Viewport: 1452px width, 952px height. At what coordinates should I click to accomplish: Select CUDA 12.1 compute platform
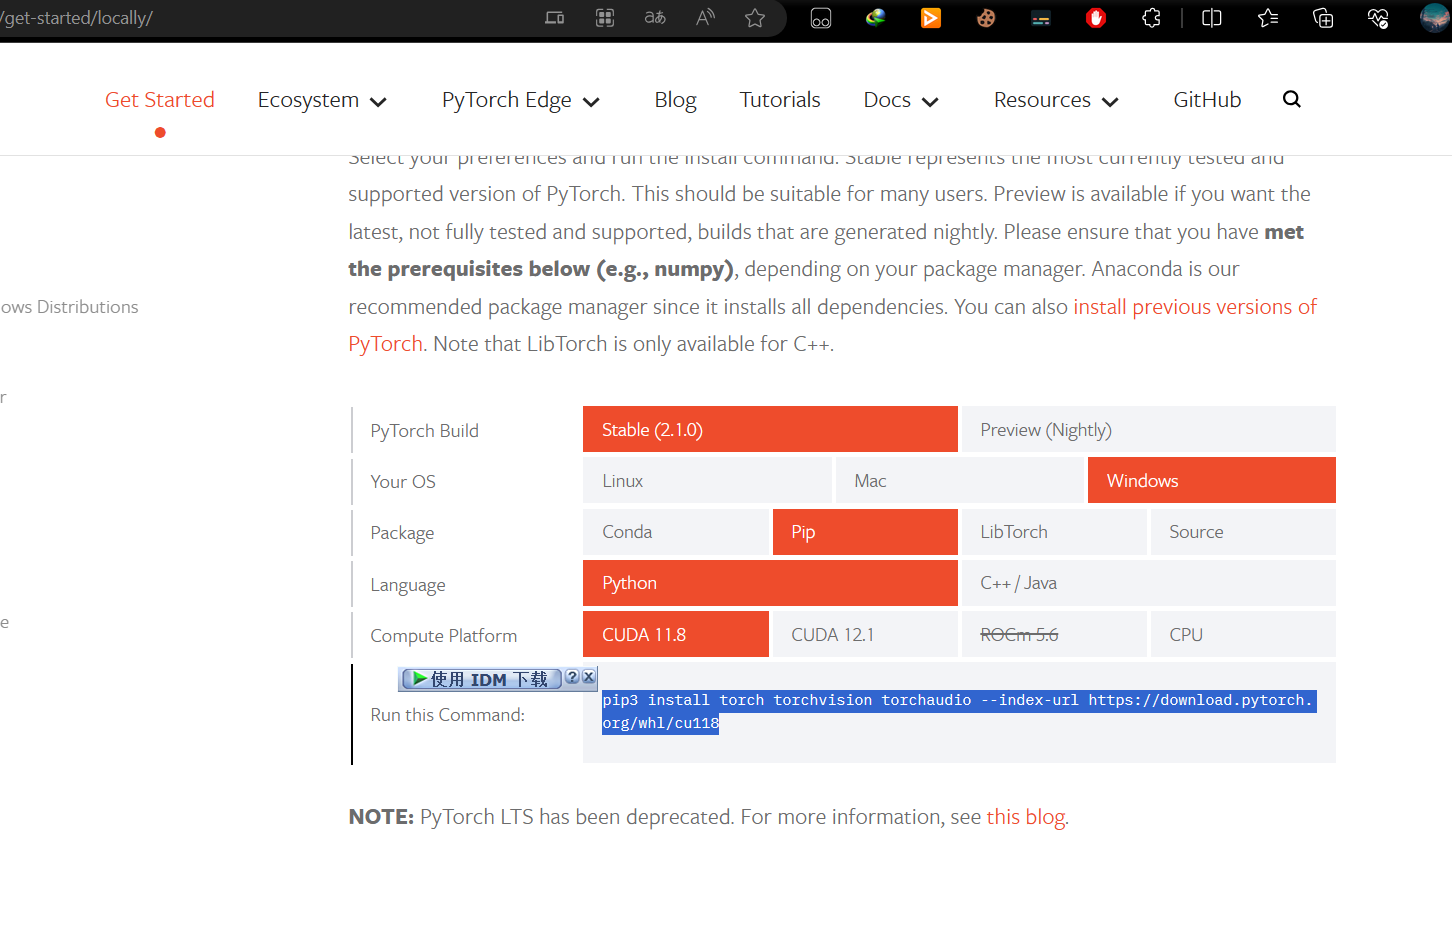pyautogui.click(x=865, y=634)
